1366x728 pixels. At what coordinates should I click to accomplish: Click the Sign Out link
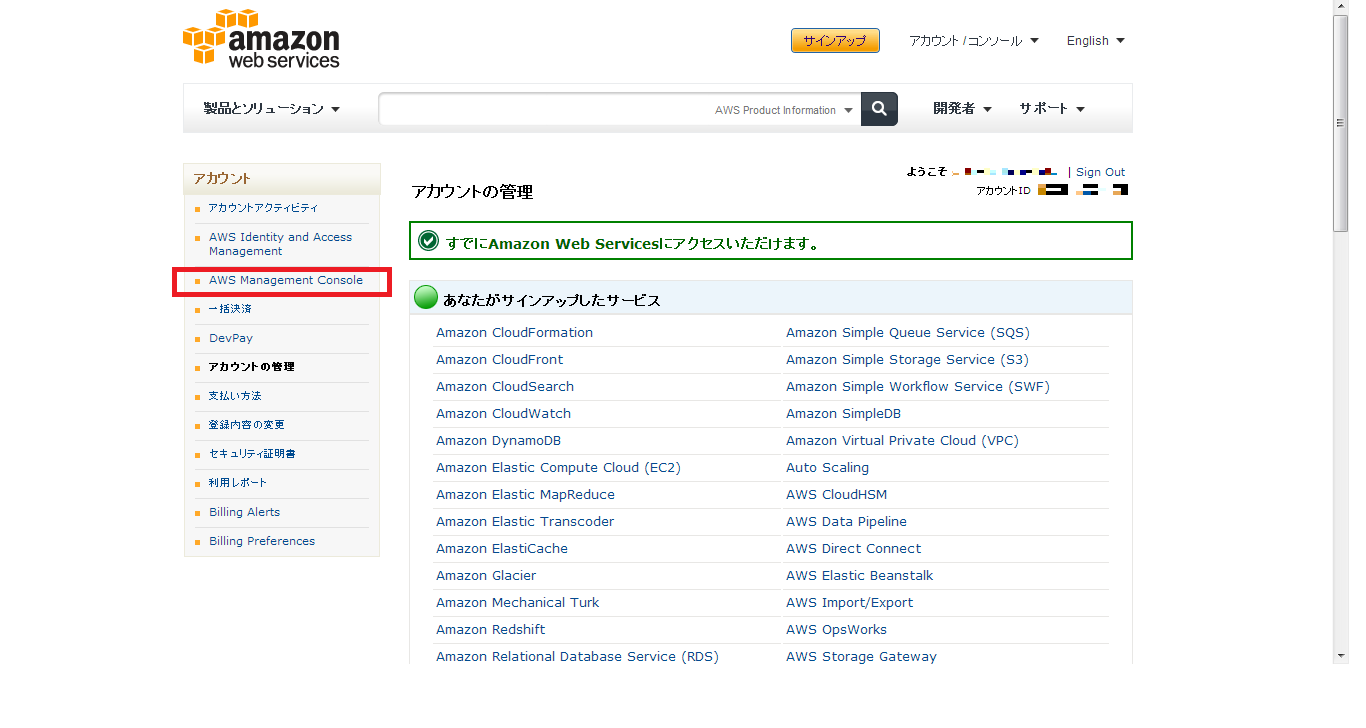click(x=1100, y=172)
